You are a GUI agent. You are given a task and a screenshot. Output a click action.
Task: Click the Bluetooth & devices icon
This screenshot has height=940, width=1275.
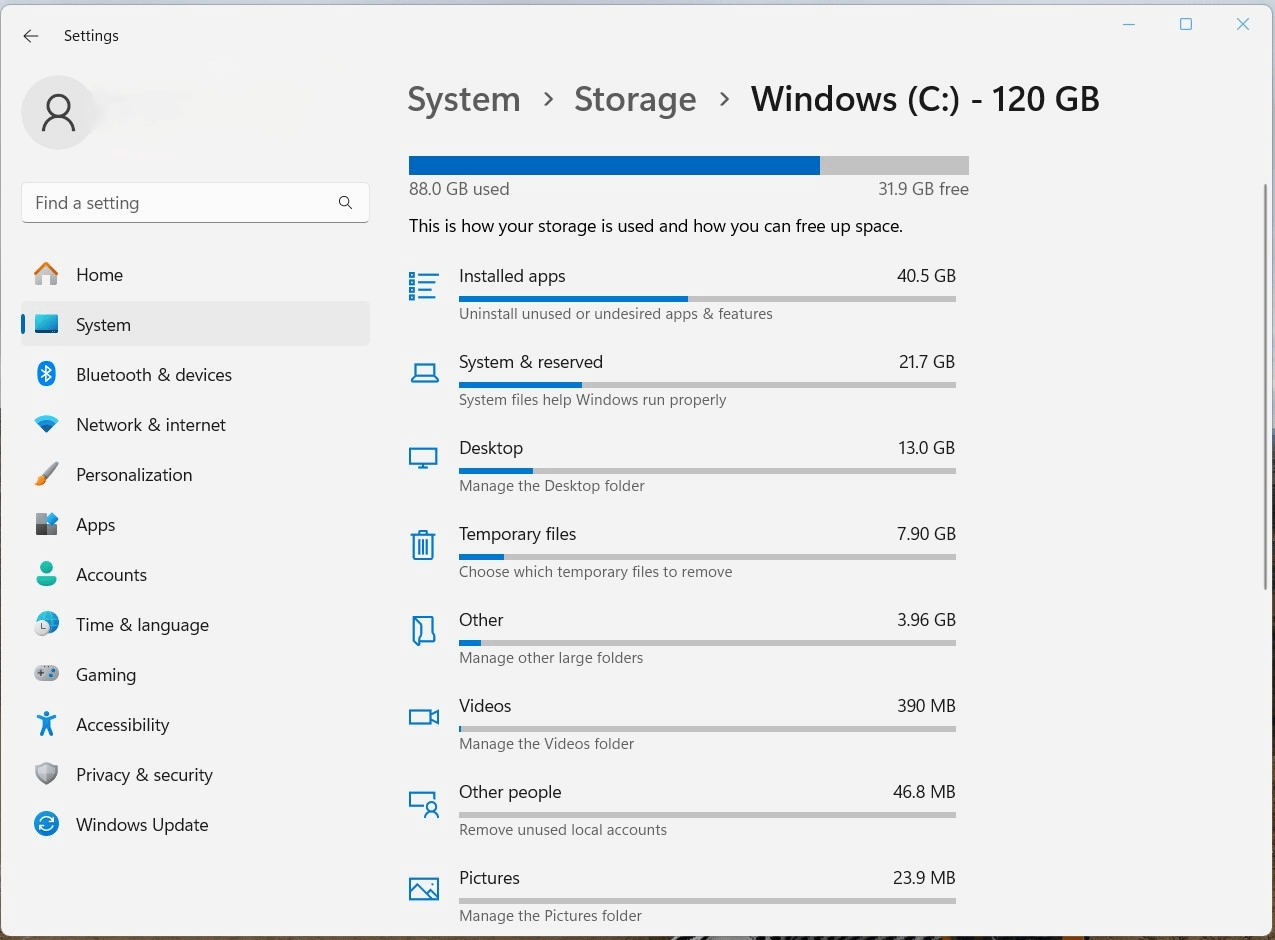(x=46, y=375)
